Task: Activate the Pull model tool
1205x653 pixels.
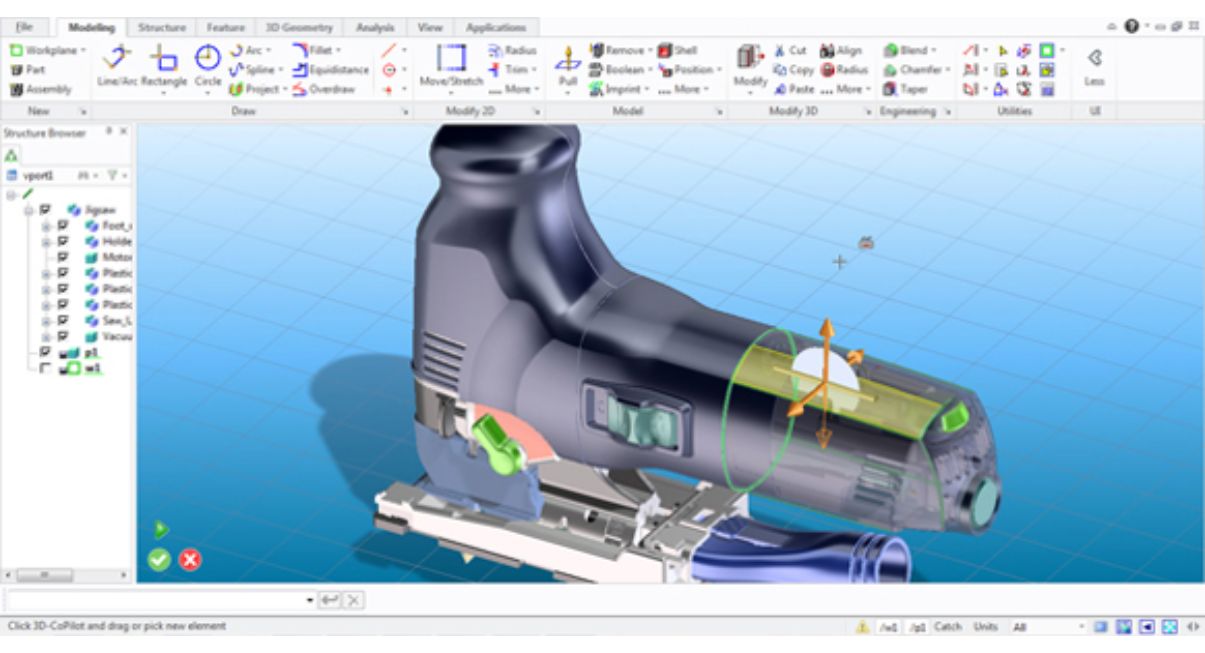Action: (x=568, y=66)
